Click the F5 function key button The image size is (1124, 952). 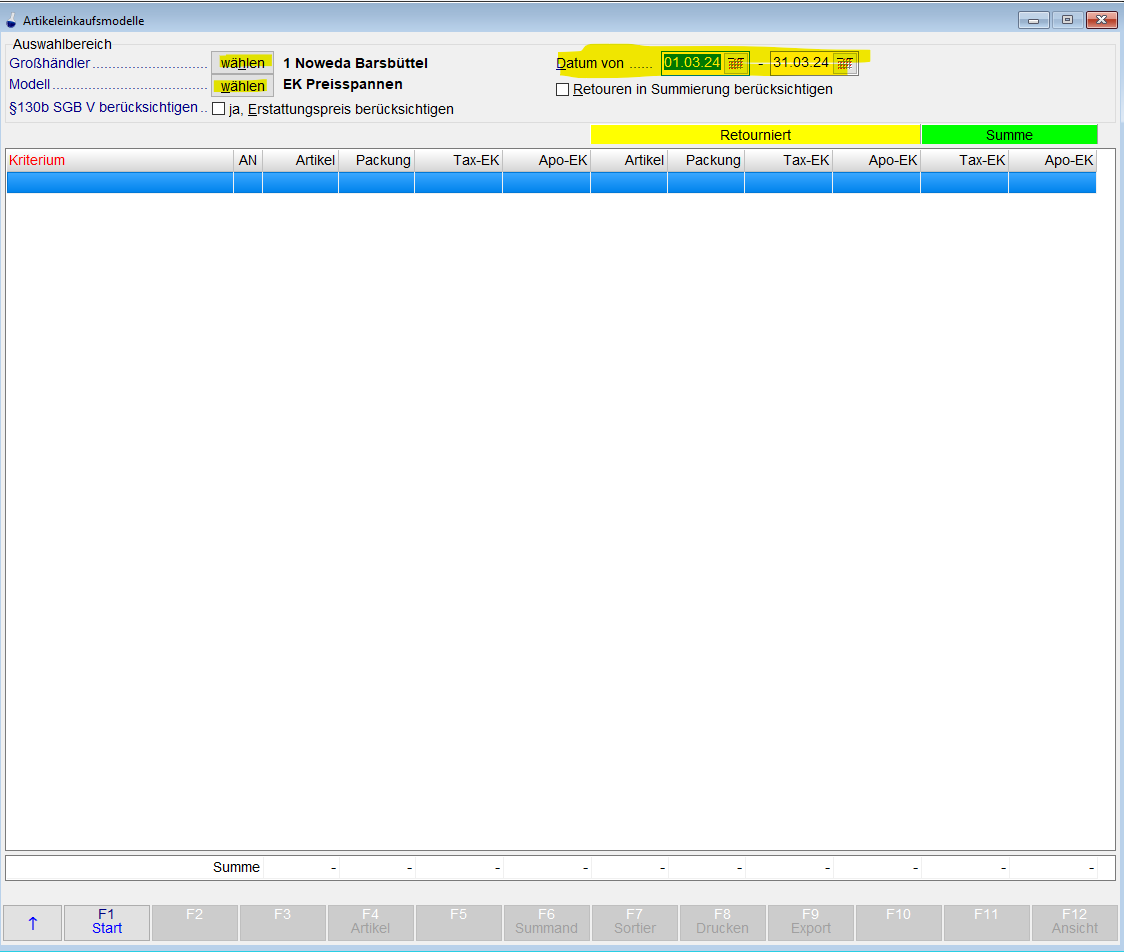458,923
